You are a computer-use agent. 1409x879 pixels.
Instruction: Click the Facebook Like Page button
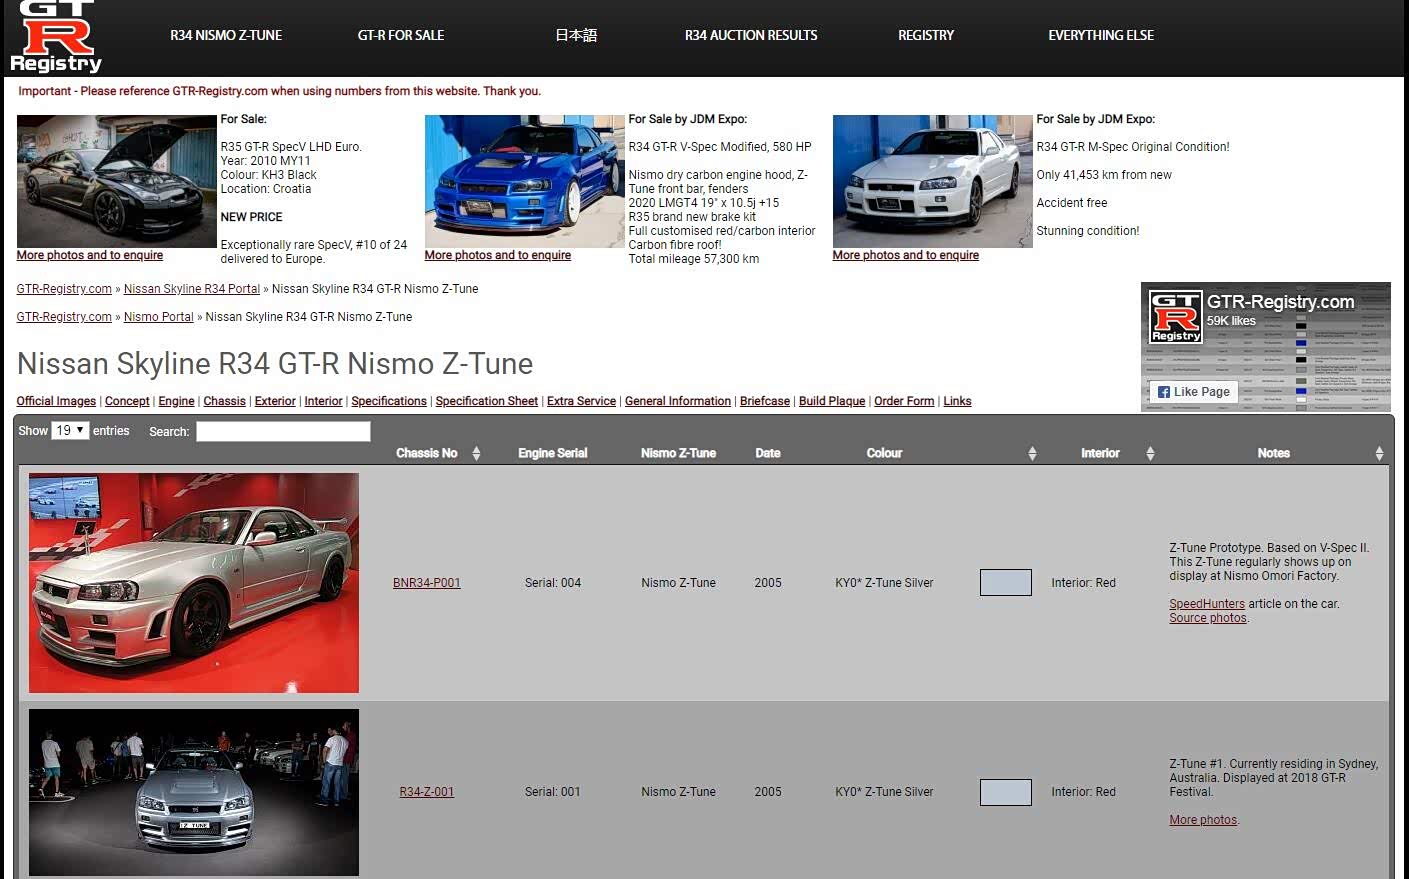[1194, 392]
